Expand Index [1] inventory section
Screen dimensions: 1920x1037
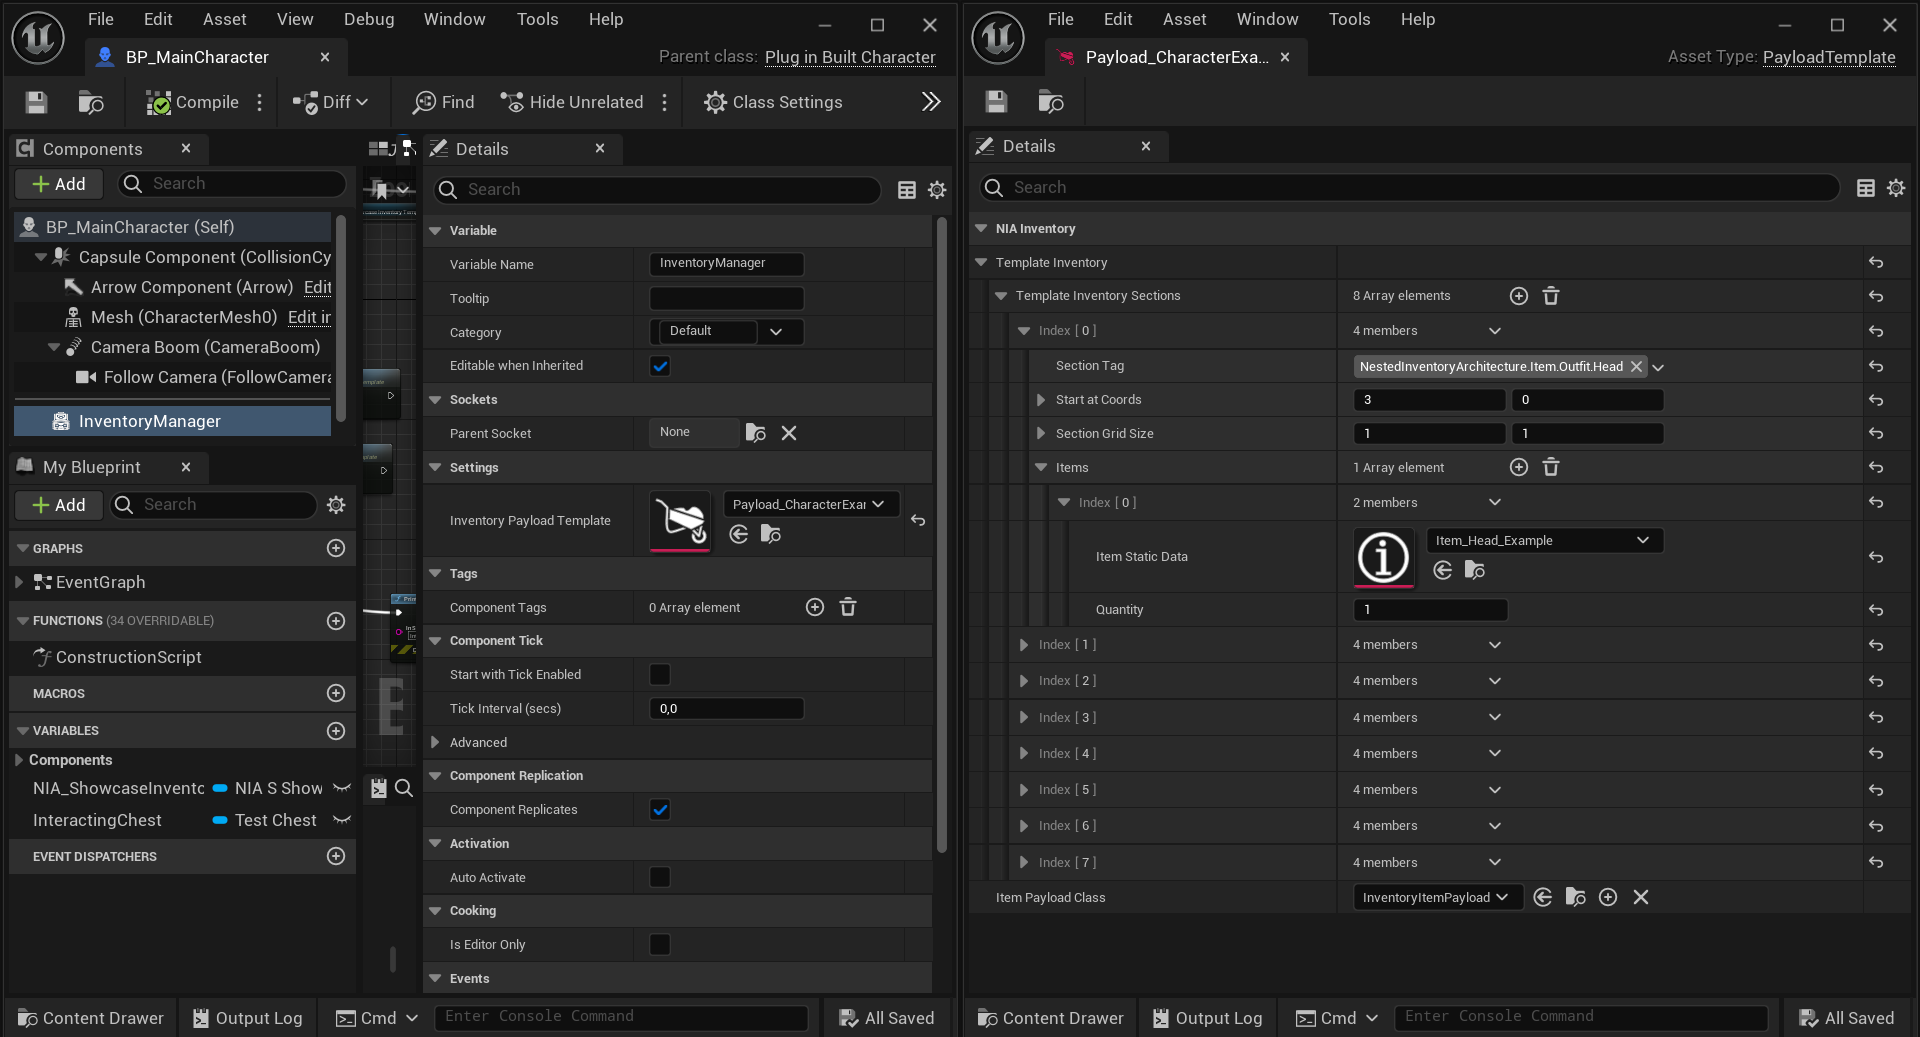1024,645
